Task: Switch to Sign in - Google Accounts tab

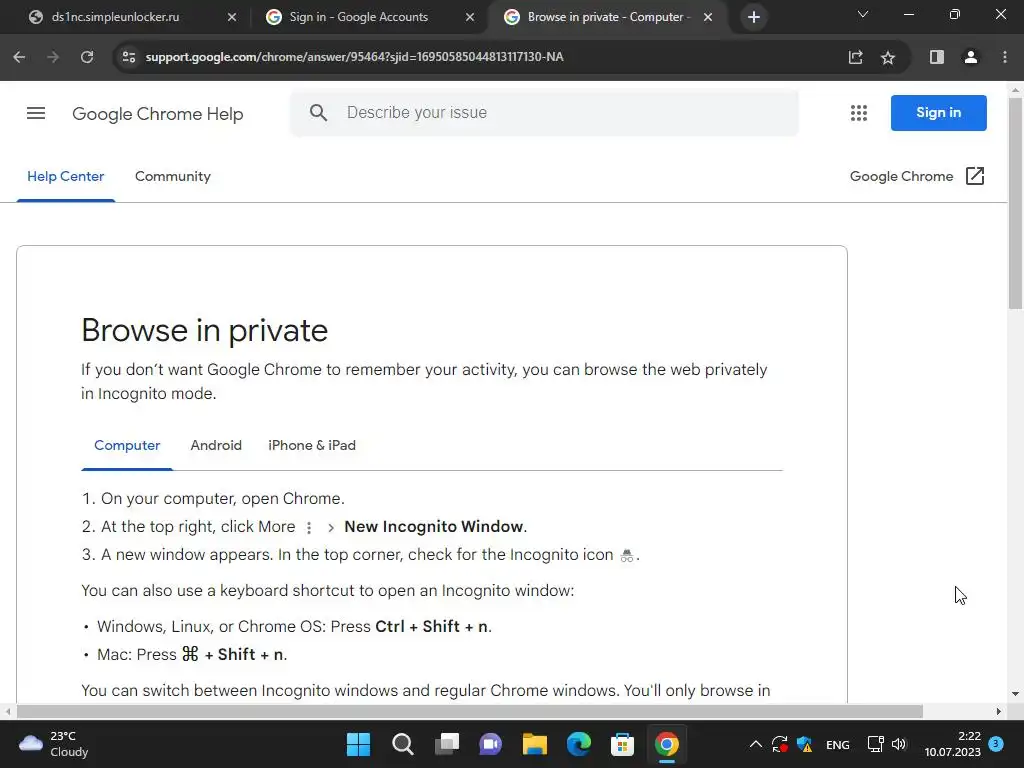Action: [x=370, y=17]
